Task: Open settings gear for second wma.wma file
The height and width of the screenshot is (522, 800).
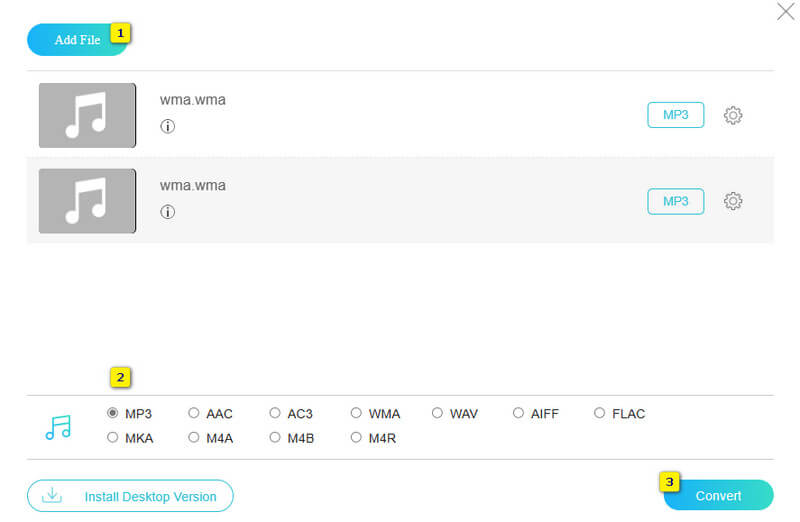Action: [733, 202]
